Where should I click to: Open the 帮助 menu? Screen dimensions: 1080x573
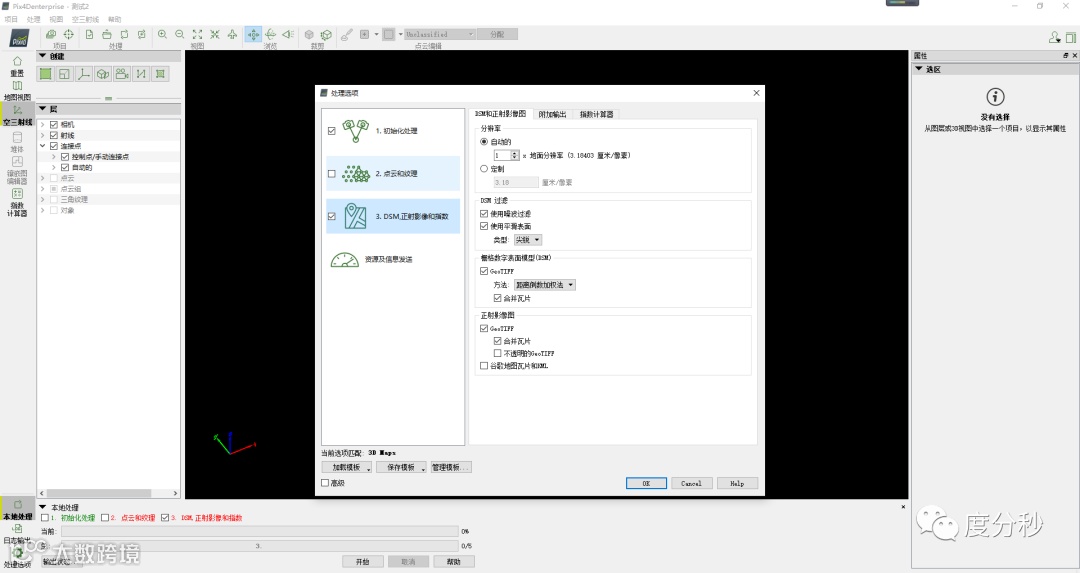click(114, 19)
